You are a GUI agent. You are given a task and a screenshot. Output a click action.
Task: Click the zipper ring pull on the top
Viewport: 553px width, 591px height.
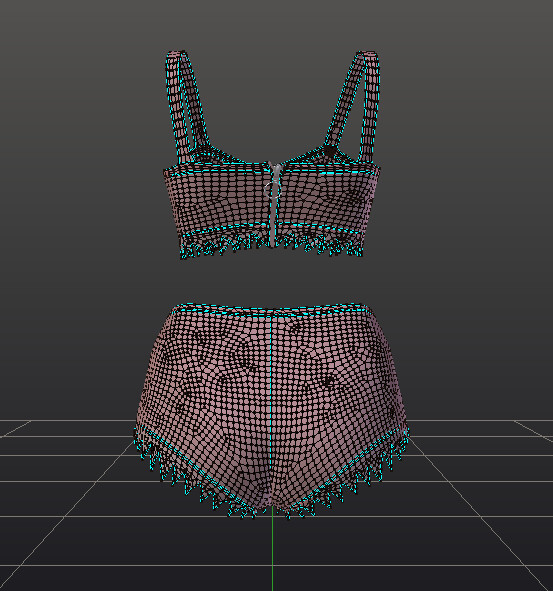tap(273, 189)
